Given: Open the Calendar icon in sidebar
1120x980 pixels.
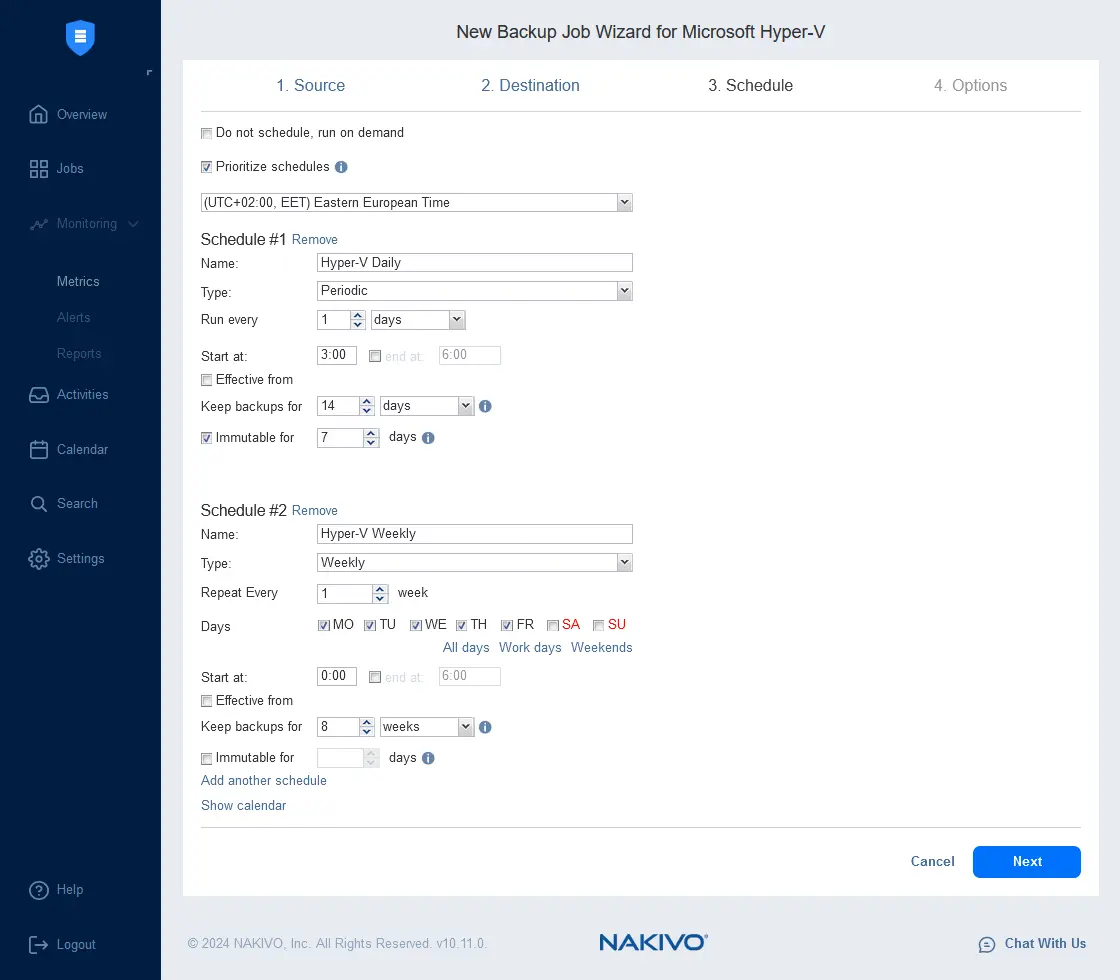Looking at the screenshot, I should [39, 449].
